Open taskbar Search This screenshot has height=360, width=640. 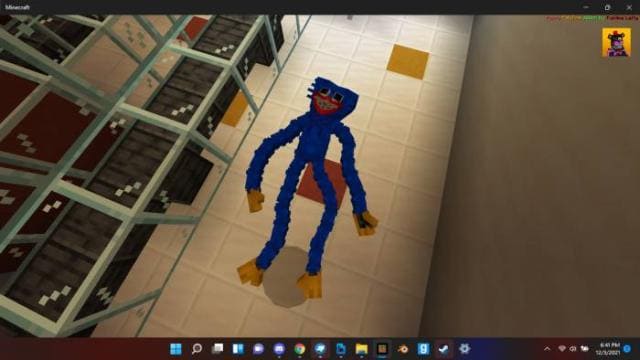[197, 349]
